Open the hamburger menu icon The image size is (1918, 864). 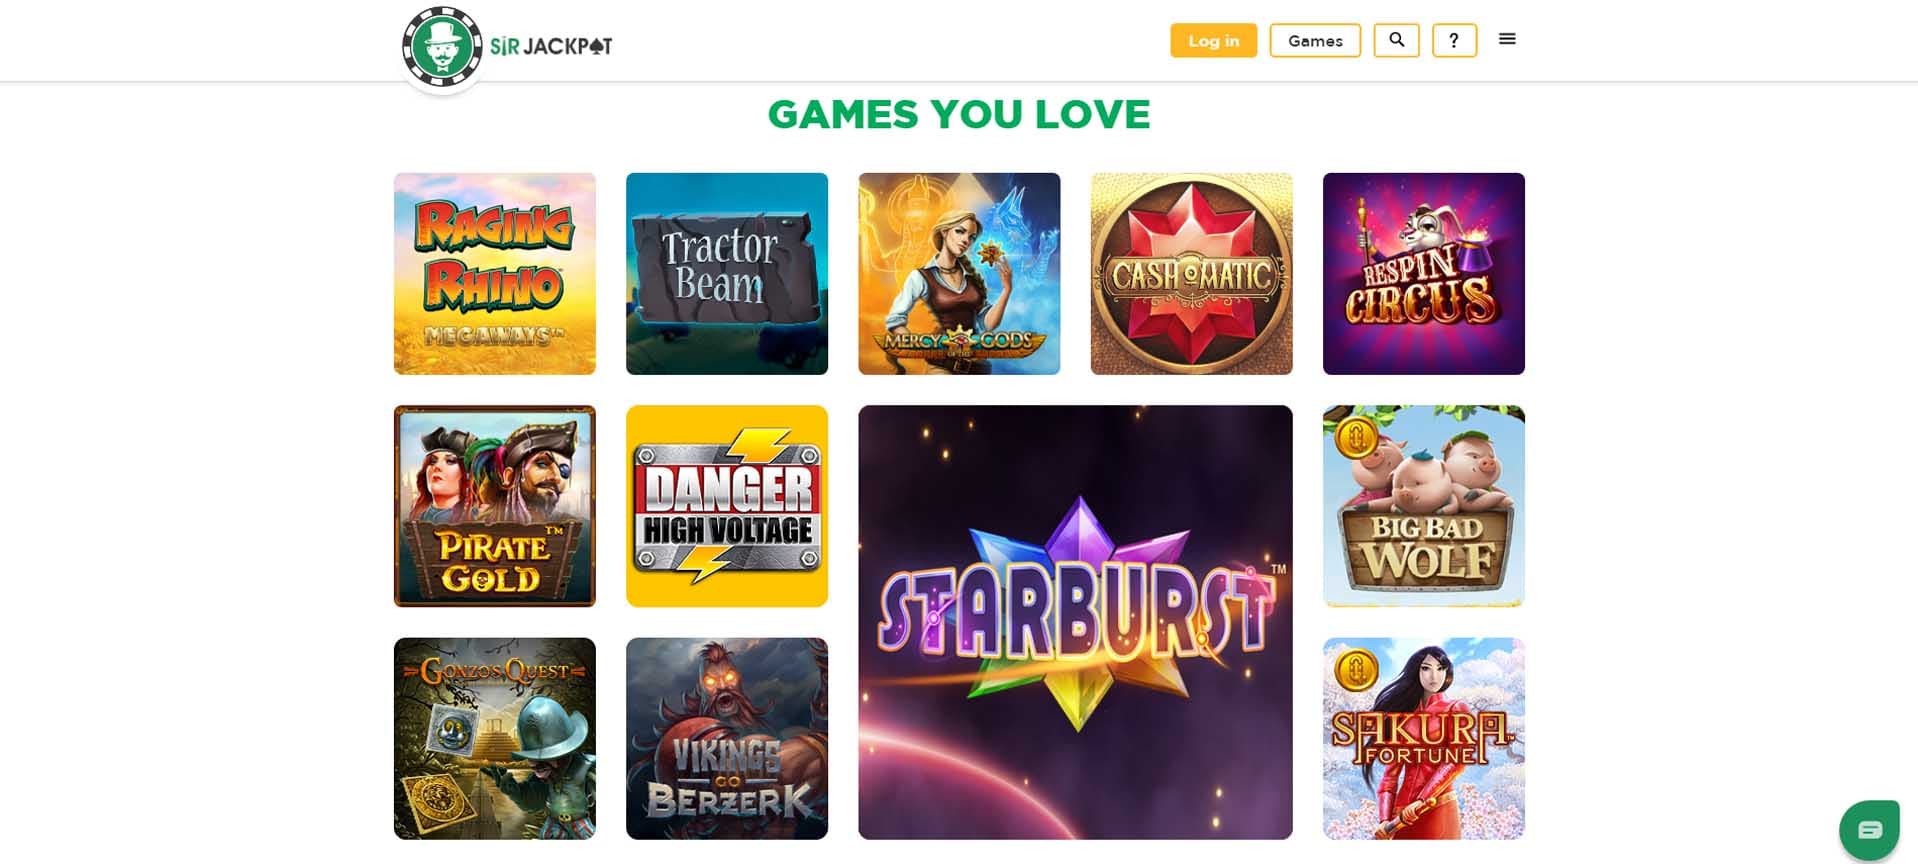pos(1507,39)
